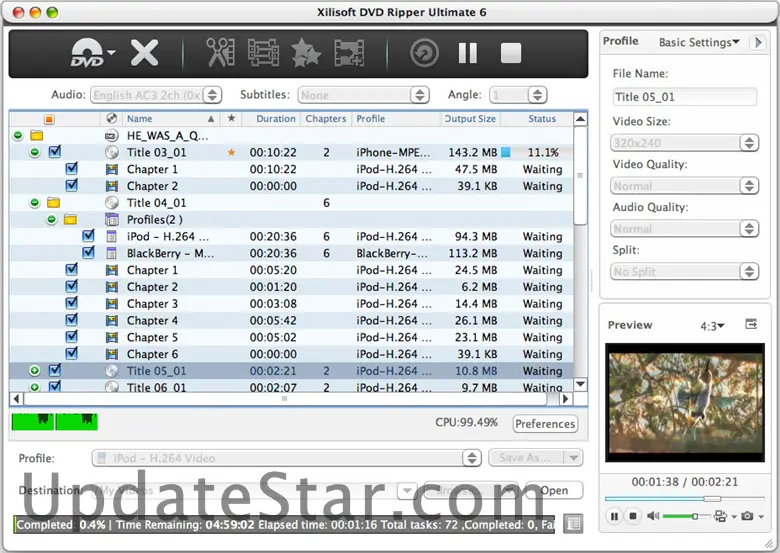The image size is (780, 553).
Task: Click the Profile panel collapse arrow
Action: (758, 42)
